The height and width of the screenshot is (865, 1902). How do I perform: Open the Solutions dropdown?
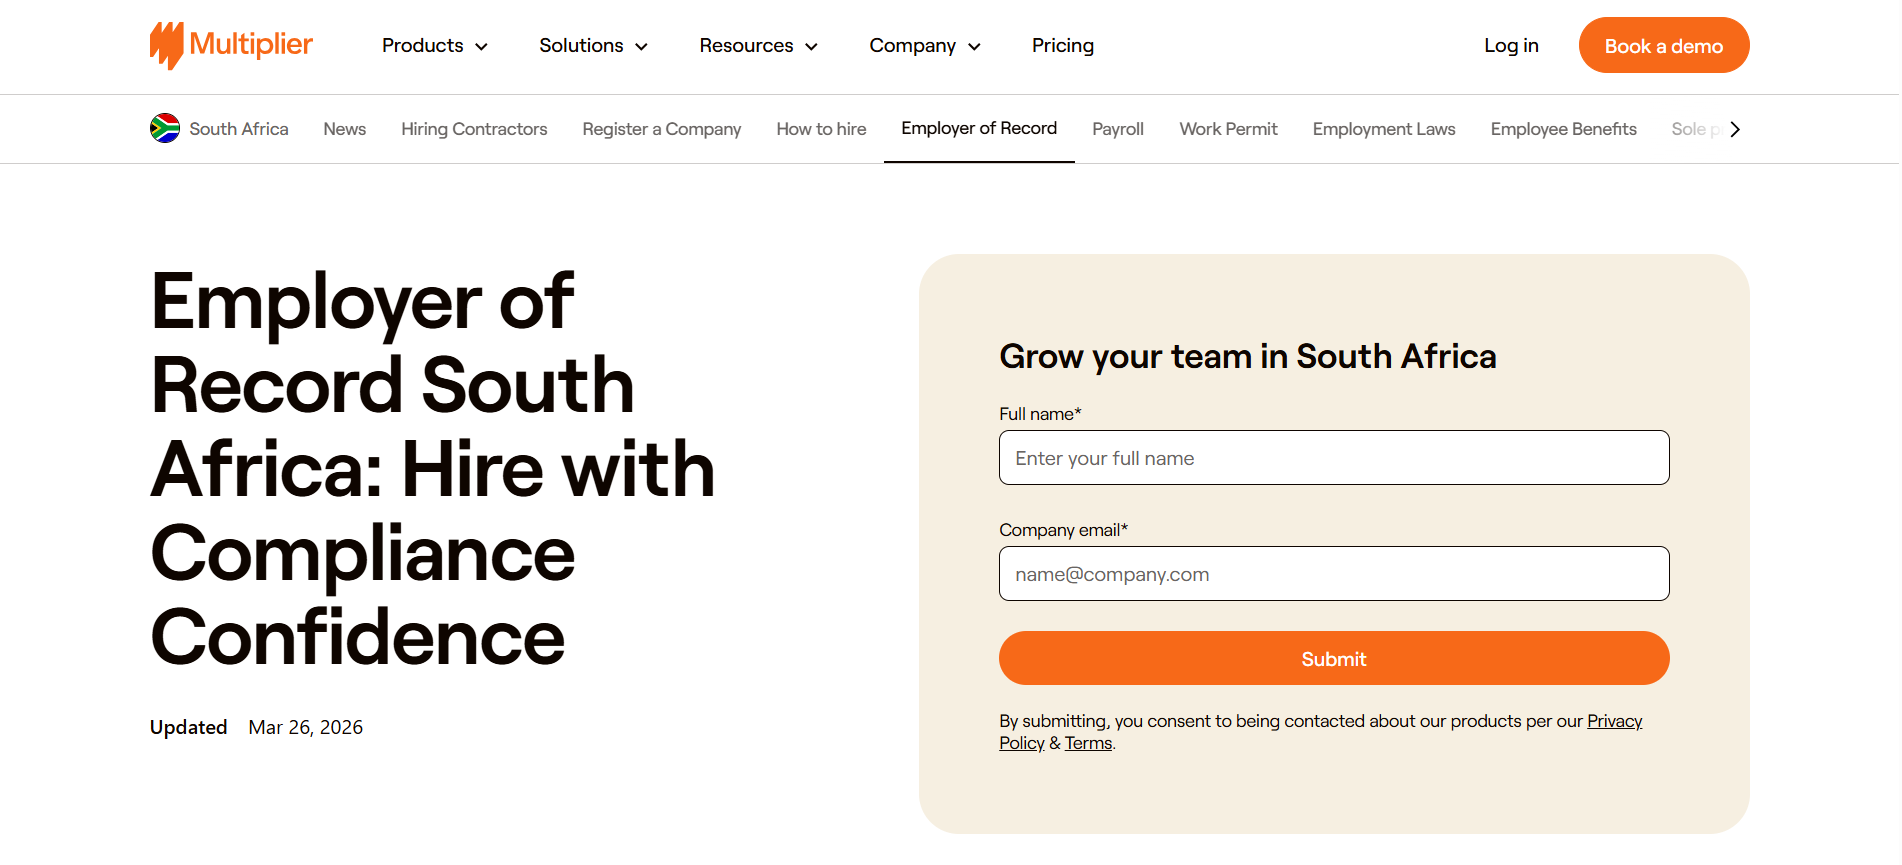594,46
